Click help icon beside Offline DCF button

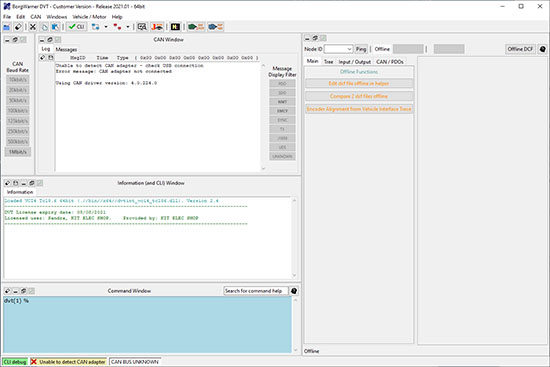click(542, 49)
